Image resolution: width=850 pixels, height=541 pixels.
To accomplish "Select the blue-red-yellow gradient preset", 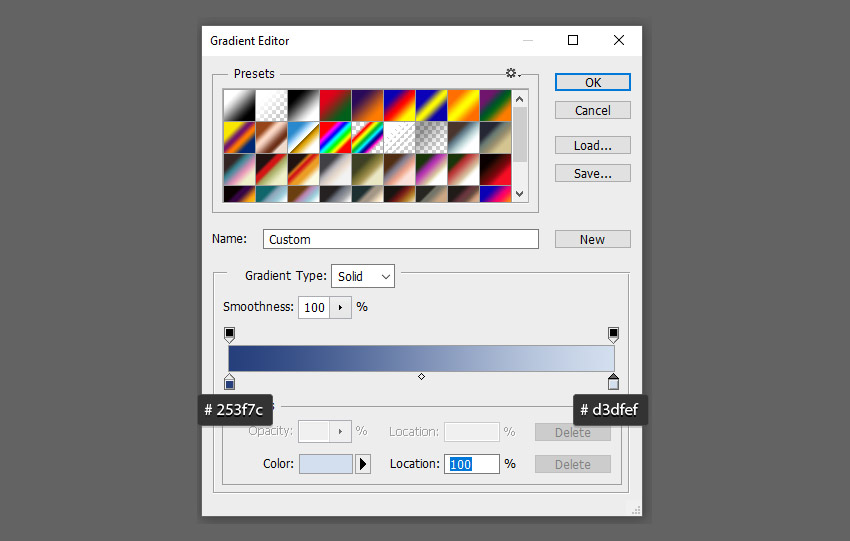I will [399, 105].
